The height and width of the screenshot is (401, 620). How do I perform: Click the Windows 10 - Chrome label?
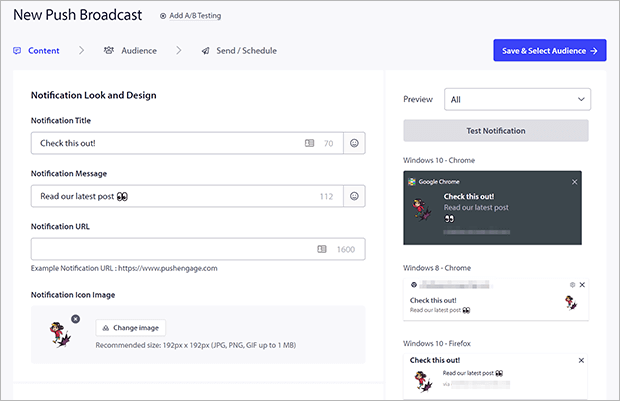[x=439, y=160]
